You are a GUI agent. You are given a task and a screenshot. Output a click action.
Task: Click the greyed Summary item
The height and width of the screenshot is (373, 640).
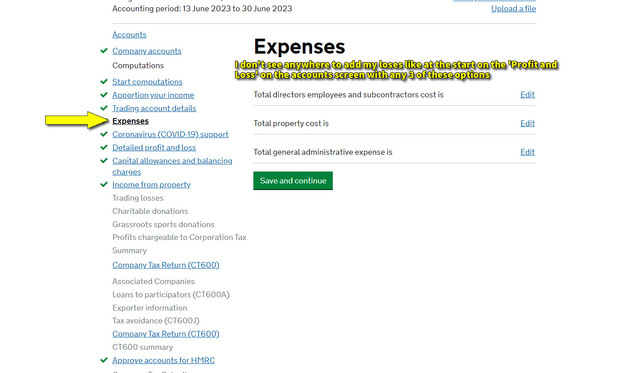(x=129, y=251)
